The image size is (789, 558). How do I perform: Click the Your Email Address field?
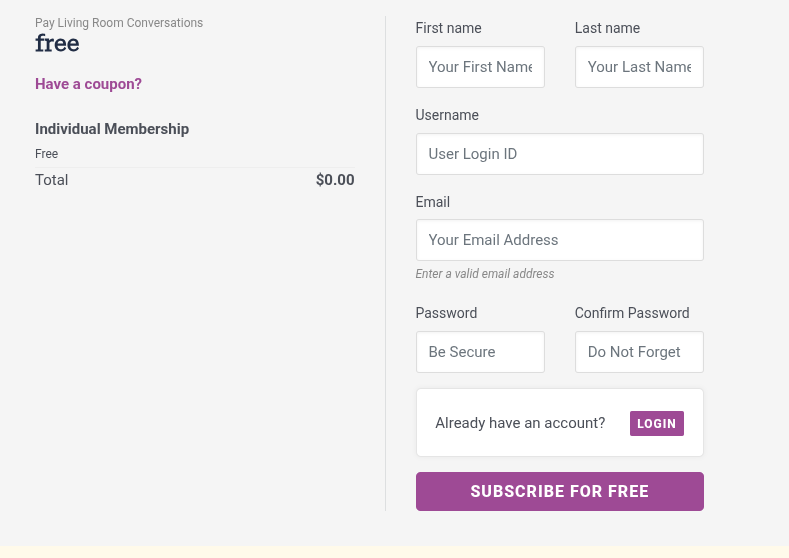point(560,240)
